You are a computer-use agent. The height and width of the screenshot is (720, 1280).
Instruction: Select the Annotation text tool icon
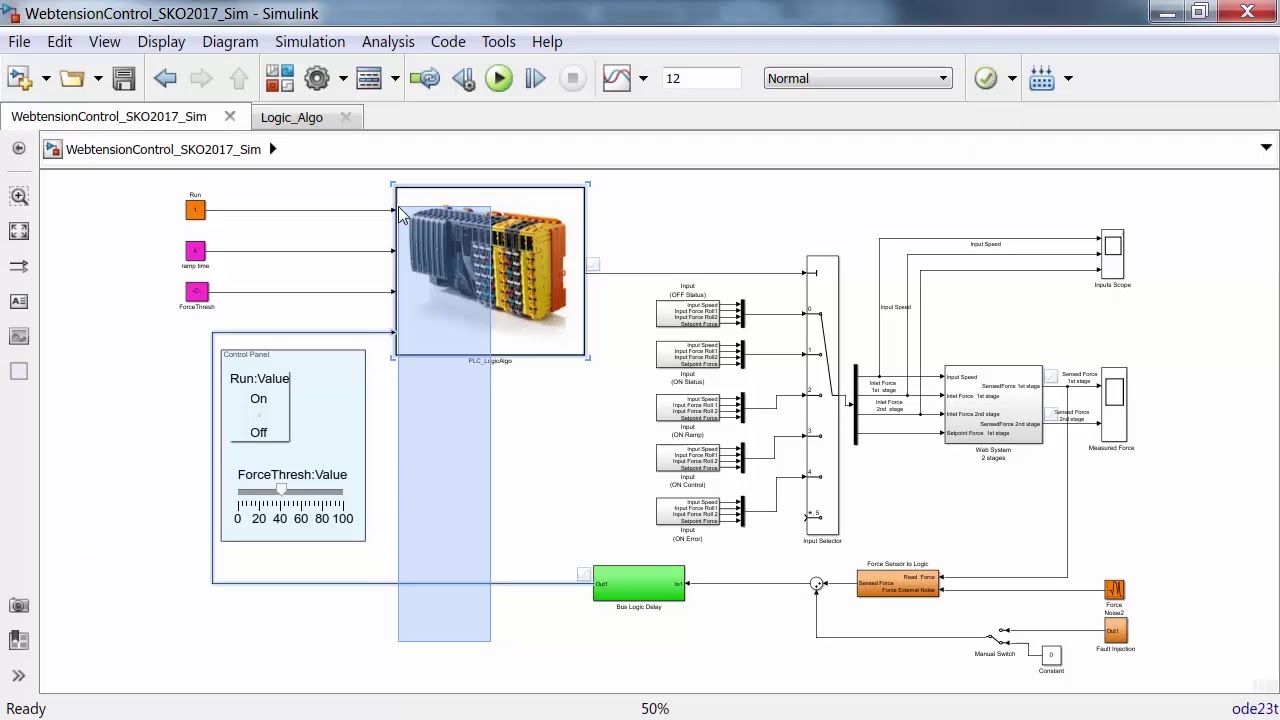19,301
